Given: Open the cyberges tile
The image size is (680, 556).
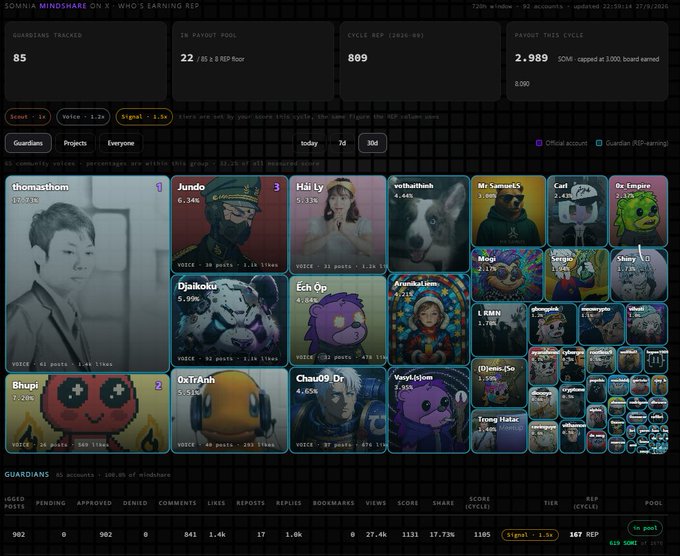Looking at the screenshot, I should [572, 365].
